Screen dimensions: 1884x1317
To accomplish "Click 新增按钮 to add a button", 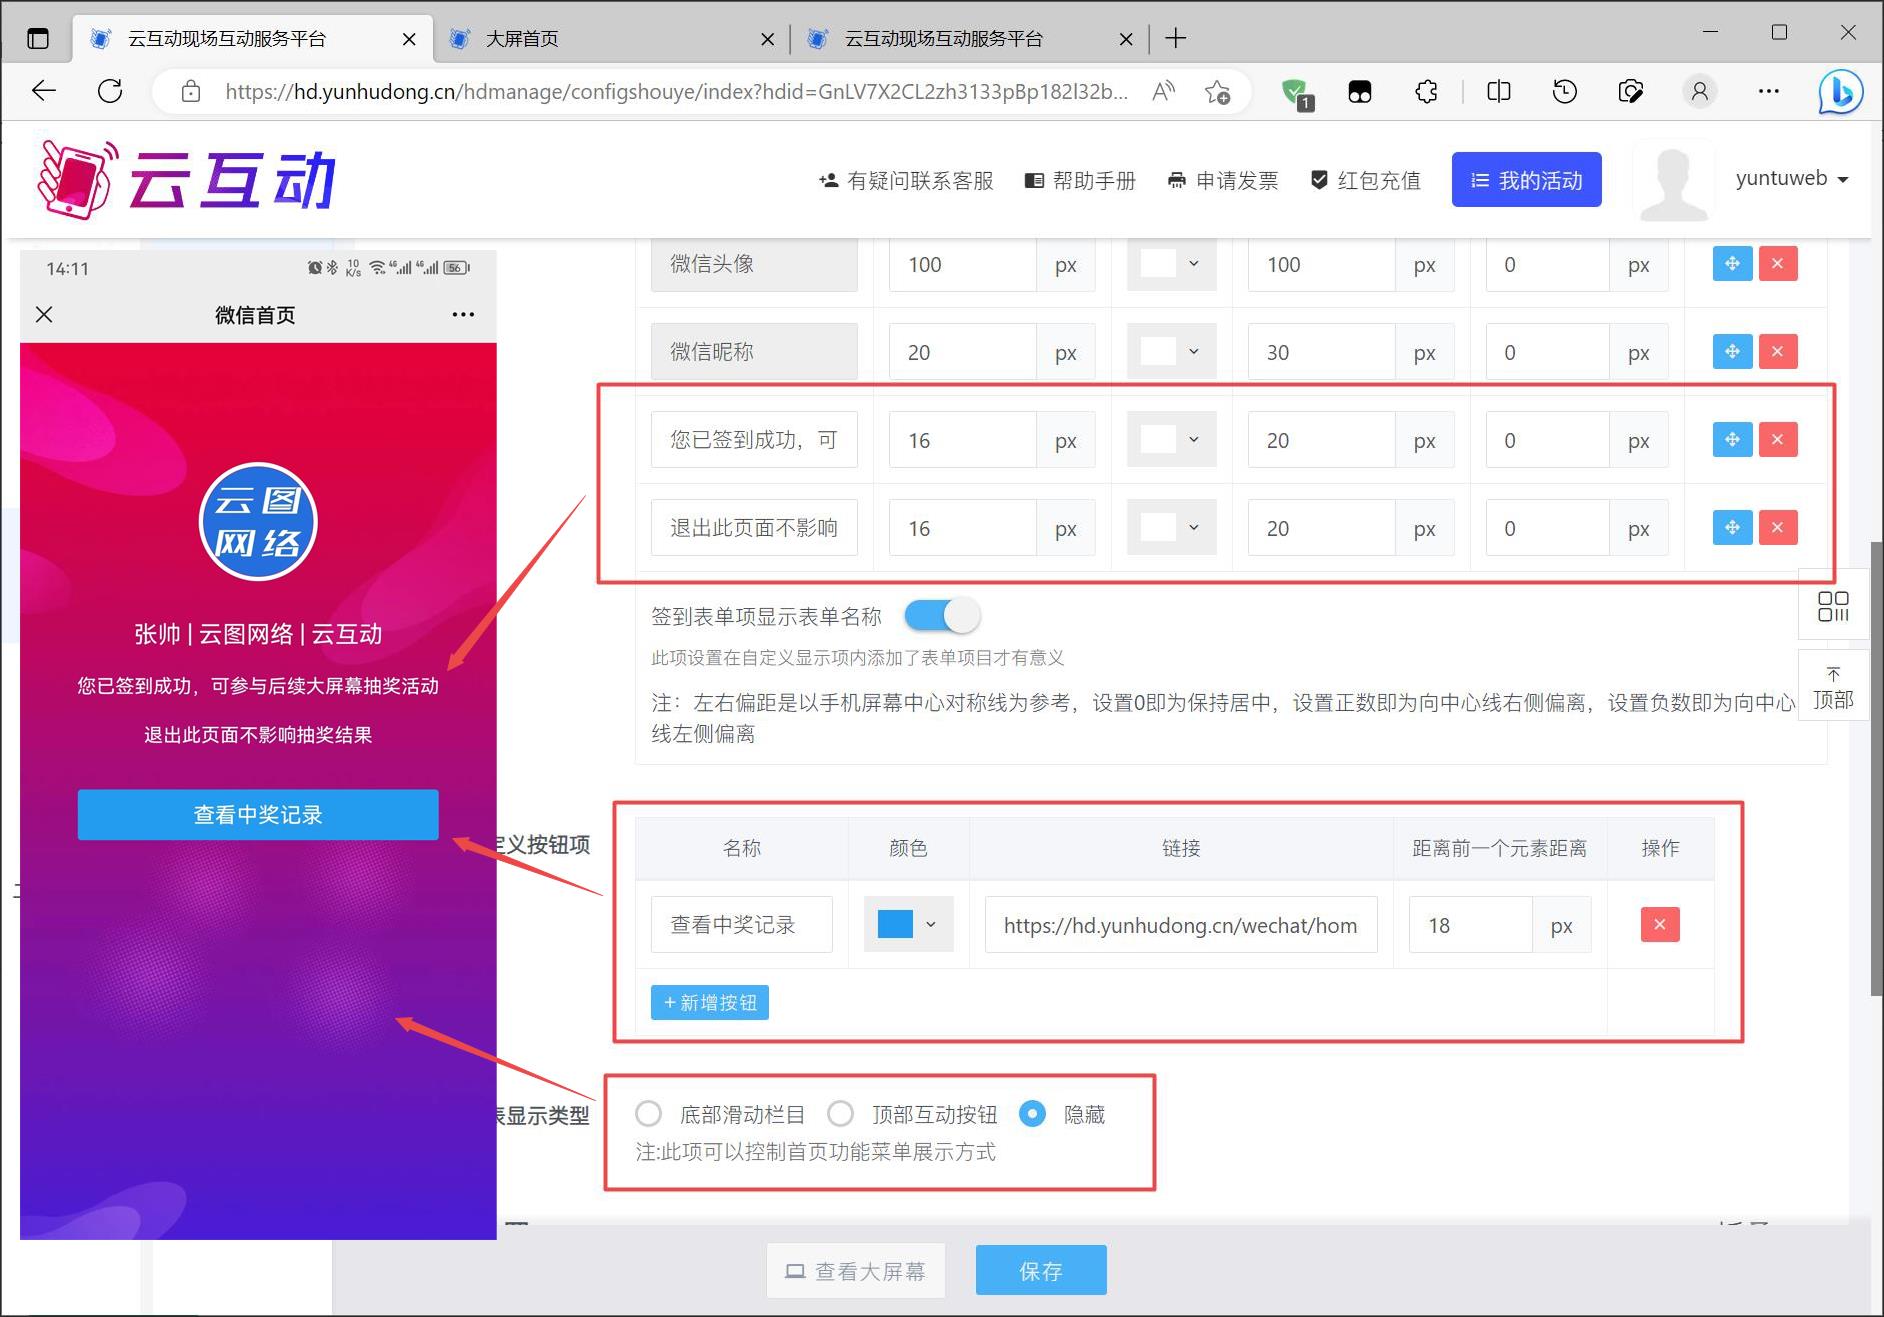I will click(710, 1003).
